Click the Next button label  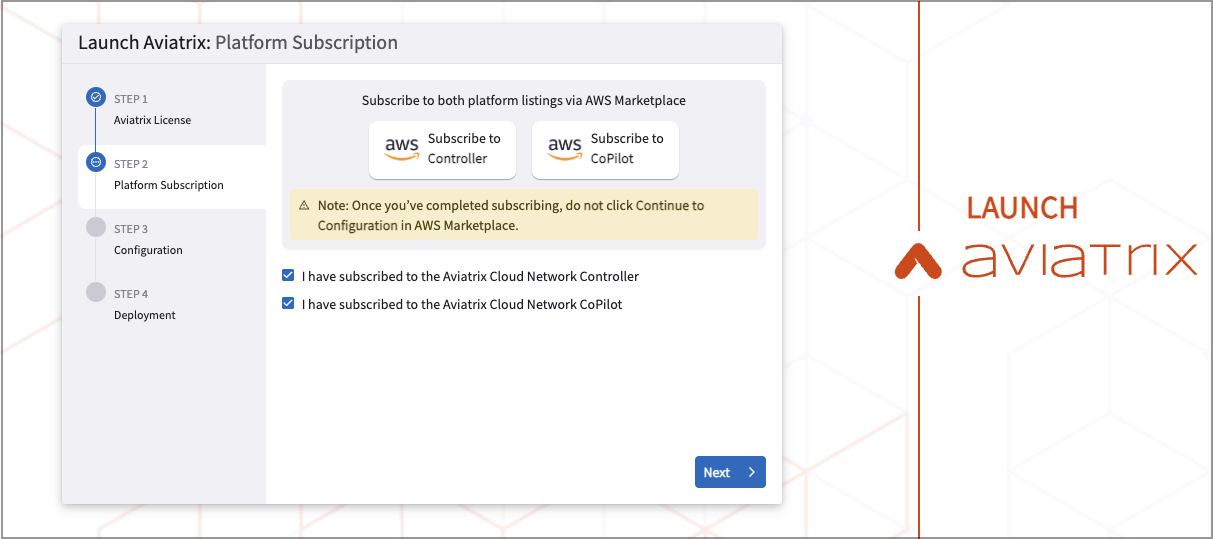coord(716,473)
